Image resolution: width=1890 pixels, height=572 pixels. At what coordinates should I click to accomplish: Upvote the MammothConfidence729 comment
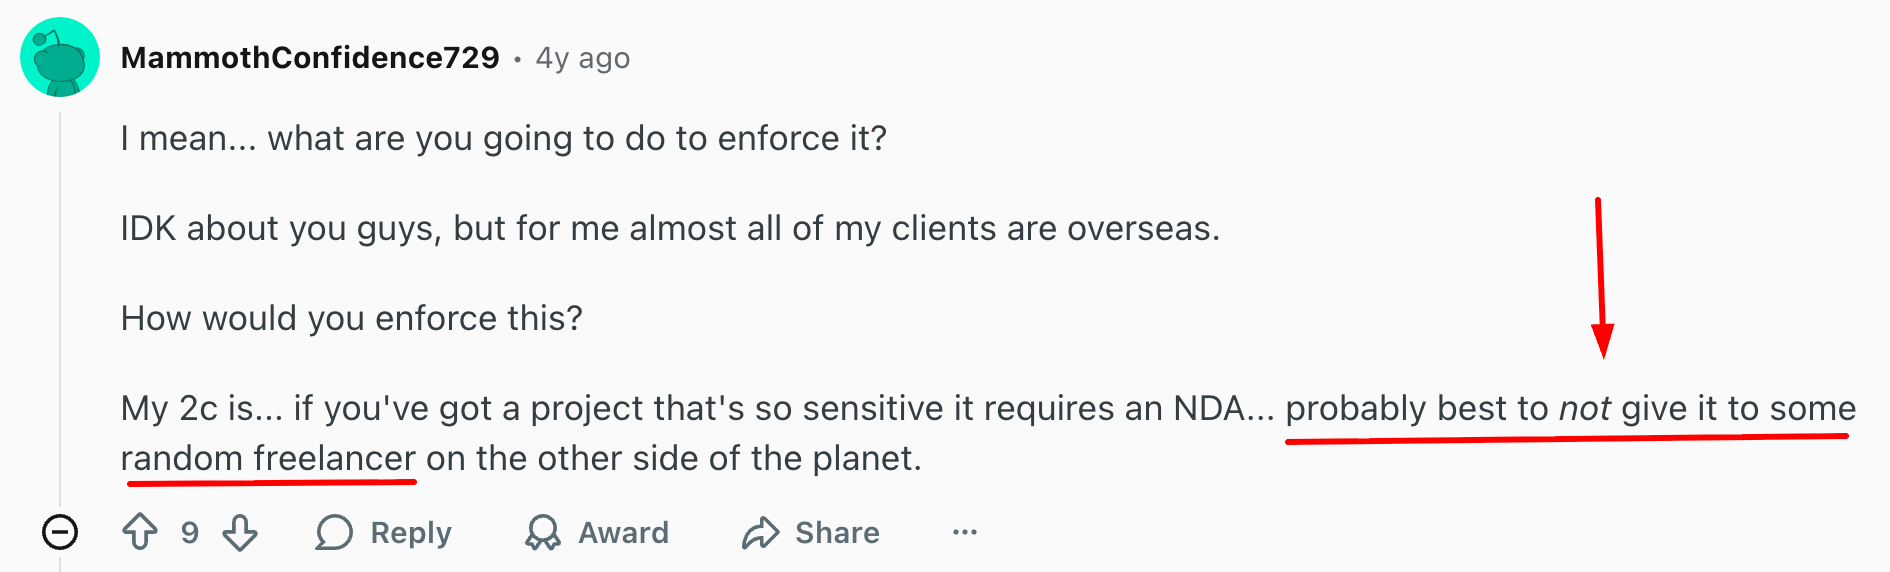(x=140, y=532)
